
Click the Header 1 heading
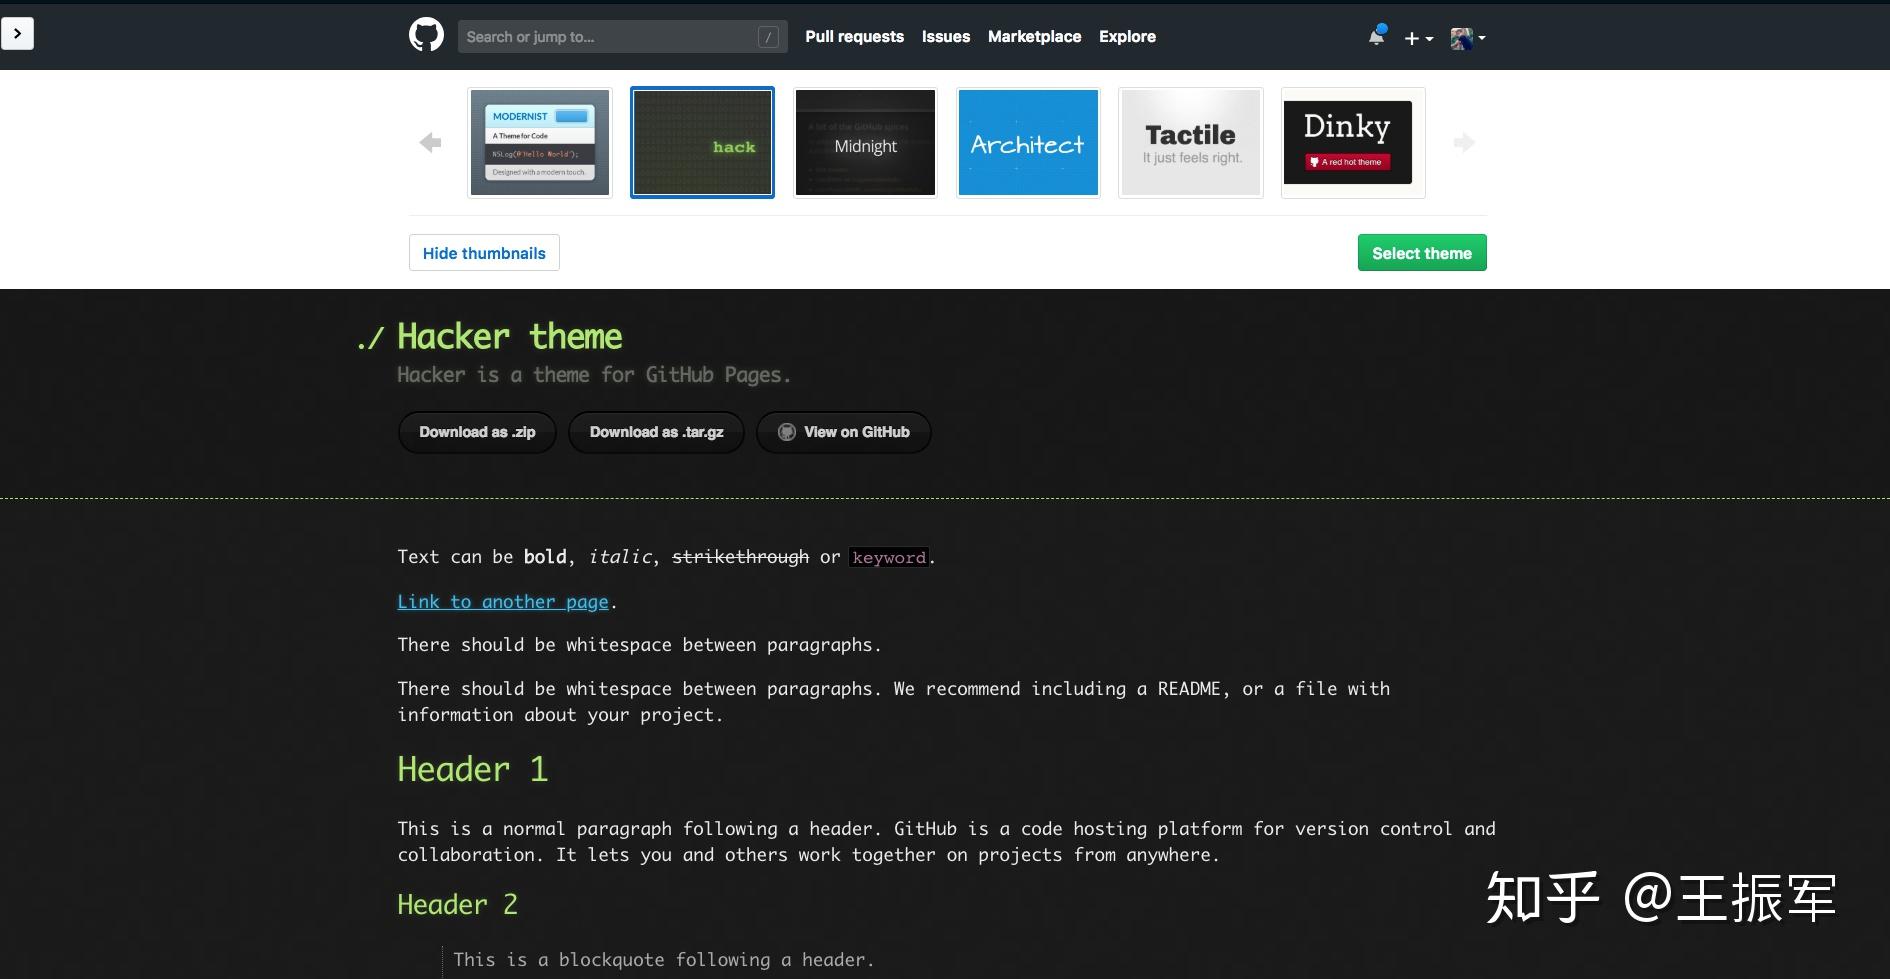click(x=472, y=769)
